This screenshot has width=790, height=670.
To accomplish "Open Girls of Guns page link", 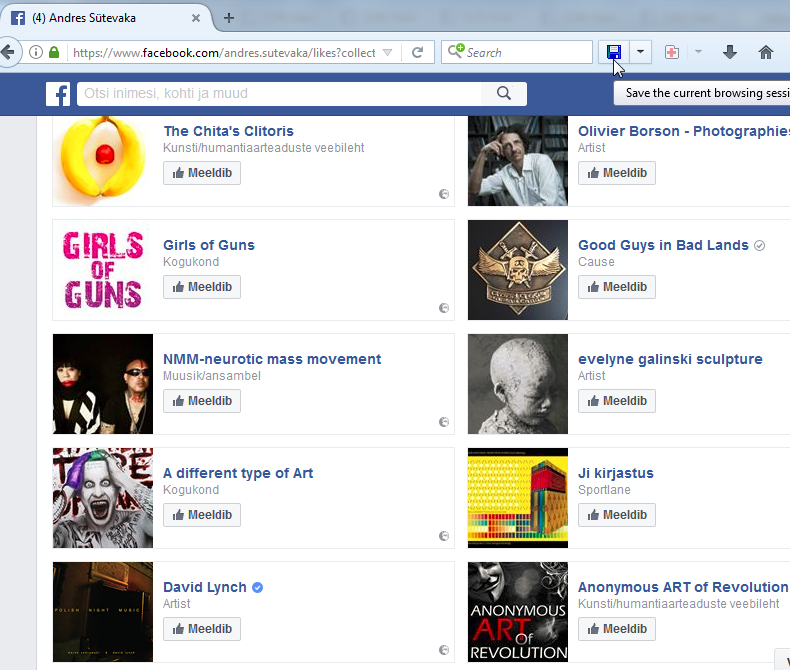I will tap(209, 245).
